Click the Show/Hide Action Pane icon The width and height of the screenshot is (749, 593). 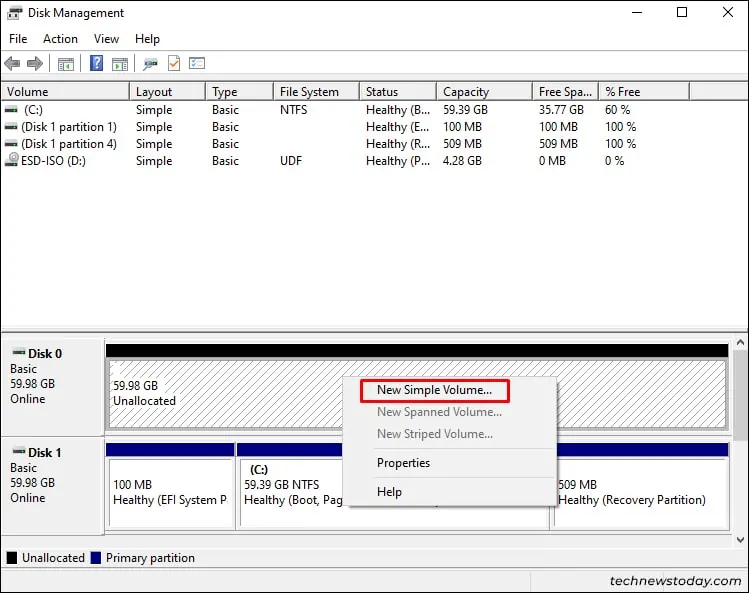click(120, 64)
